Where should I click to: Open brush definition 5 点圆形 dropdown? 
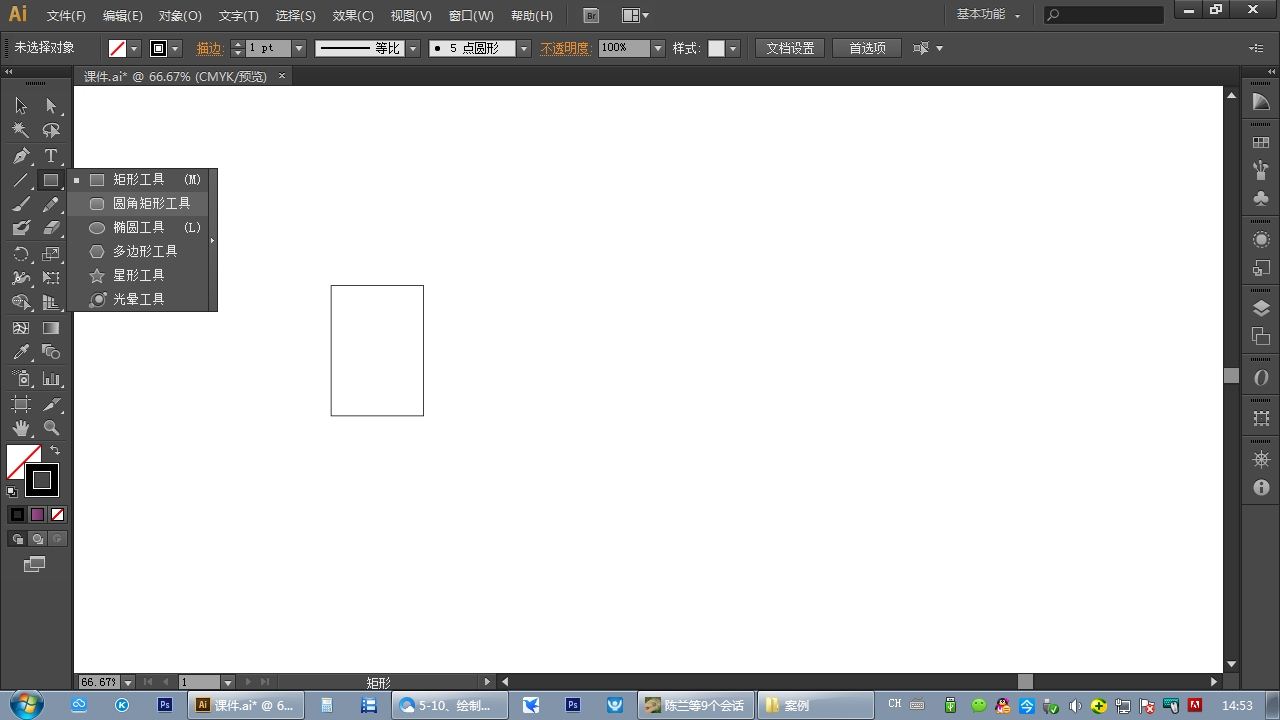[523, 48]
